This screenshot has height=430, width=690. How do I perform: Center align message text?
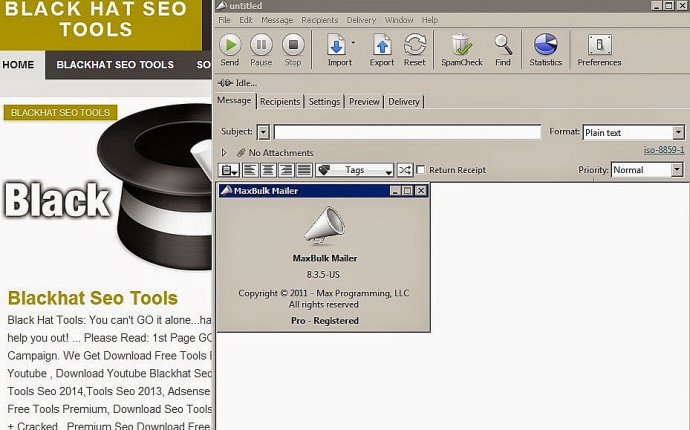pyautogui.click(x=268, y=170)
